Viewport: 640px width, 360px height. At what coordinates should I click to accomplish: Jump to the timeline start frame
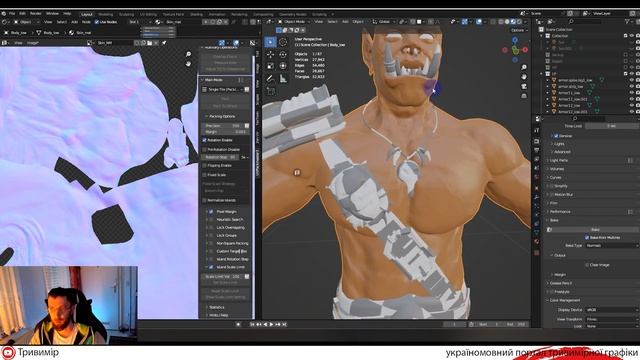[x=252, y=324]
